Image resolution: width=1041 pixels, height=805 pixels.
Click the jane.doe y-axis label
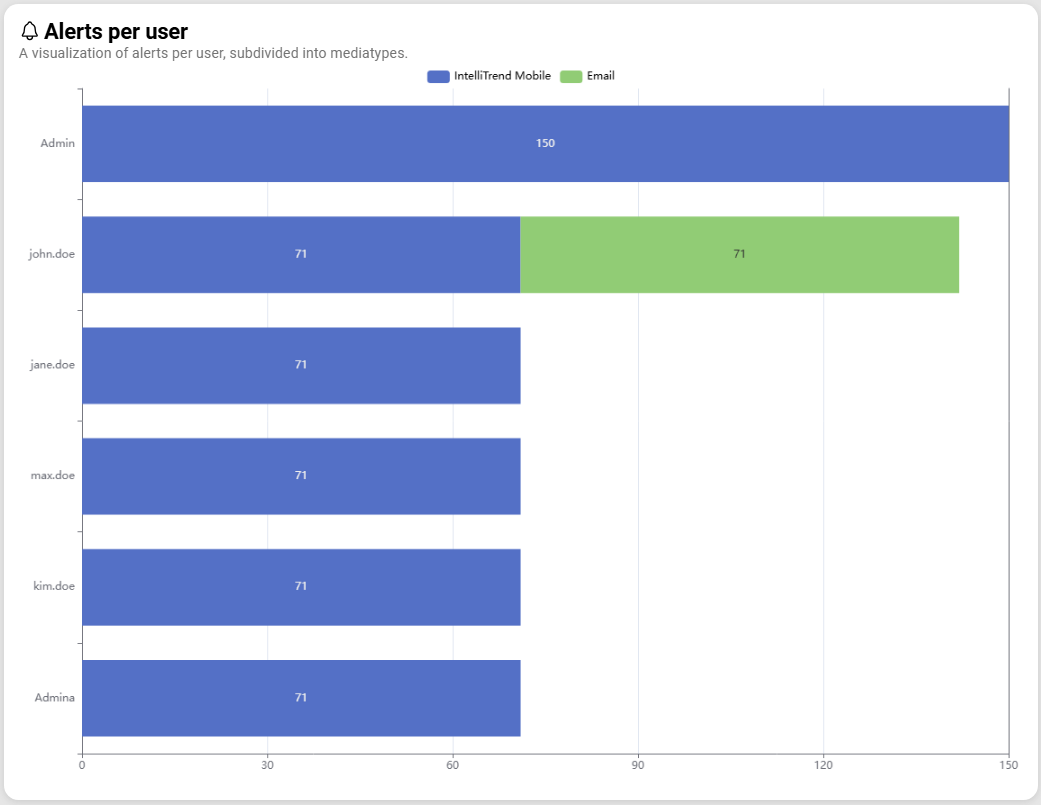(52, 365)
